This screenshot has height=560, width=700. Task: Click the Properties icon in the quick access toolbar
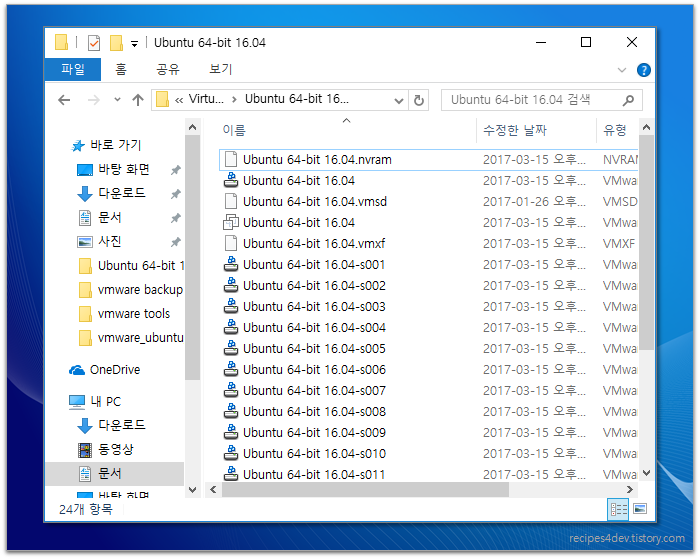click(94, 43)
